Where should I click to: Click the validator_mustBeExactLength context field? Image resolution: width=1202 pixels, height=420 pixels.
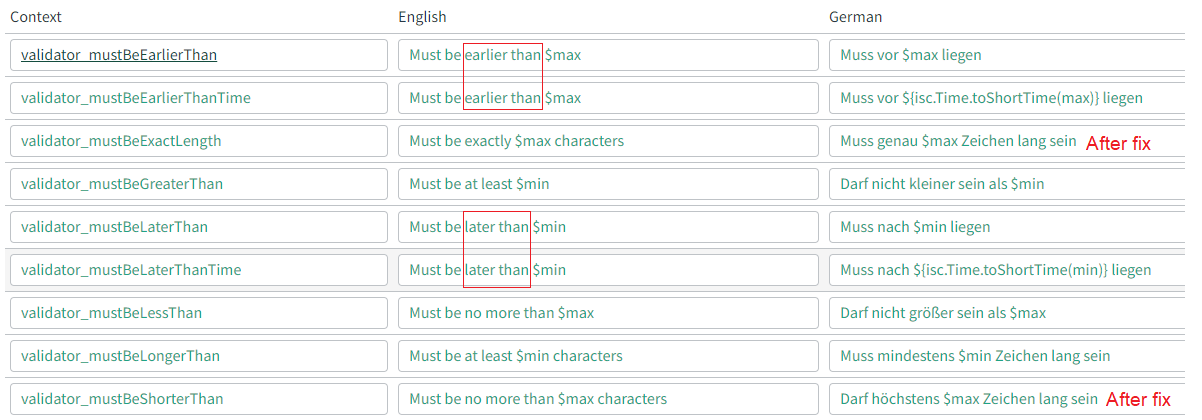198,141
